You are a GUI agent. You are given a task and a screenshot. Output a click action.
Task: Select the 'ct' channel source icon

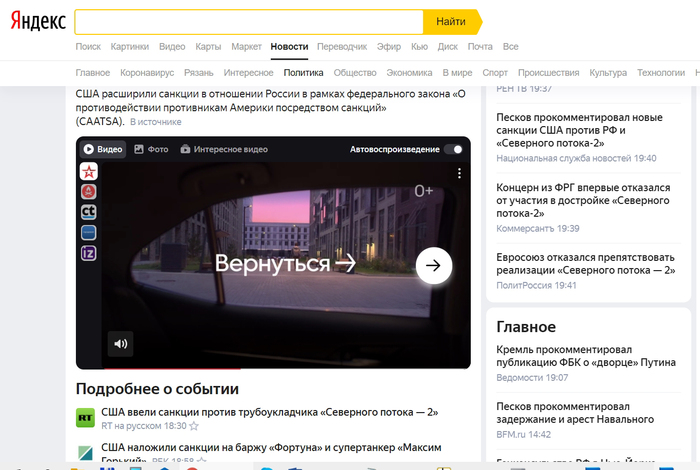[x=88, y=212]
